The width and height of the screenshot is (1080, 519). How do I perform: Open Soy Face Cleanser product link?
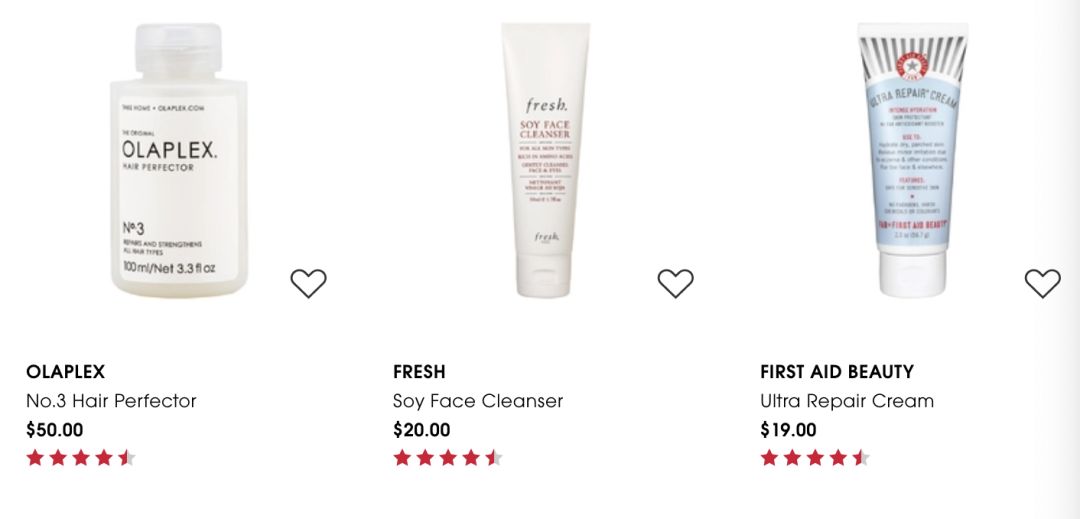(x=478, y=401)
